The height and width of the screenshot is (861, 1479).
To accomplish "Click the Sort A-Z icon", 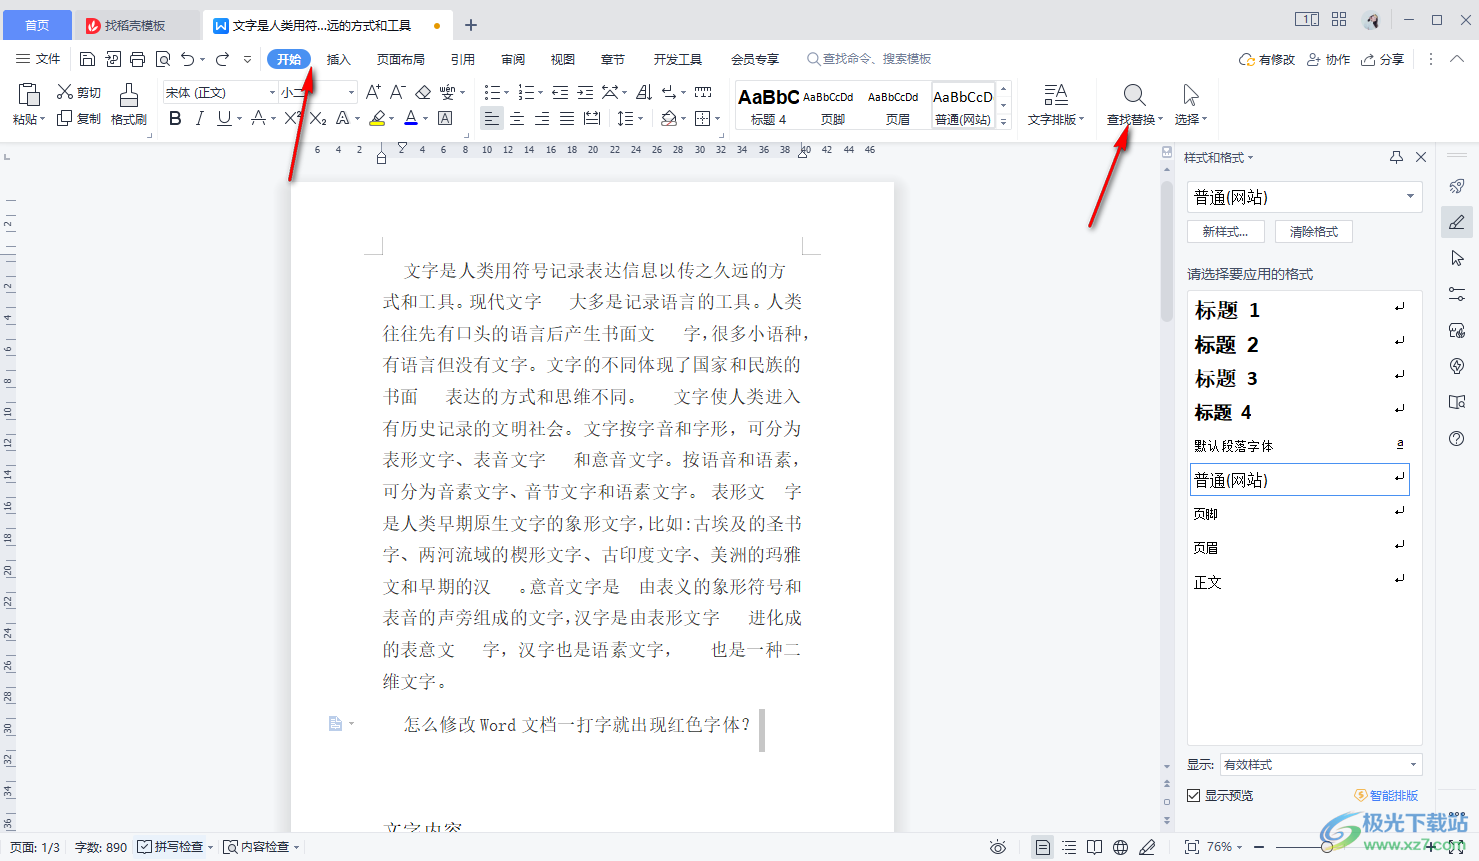I will tap(644, 92).
